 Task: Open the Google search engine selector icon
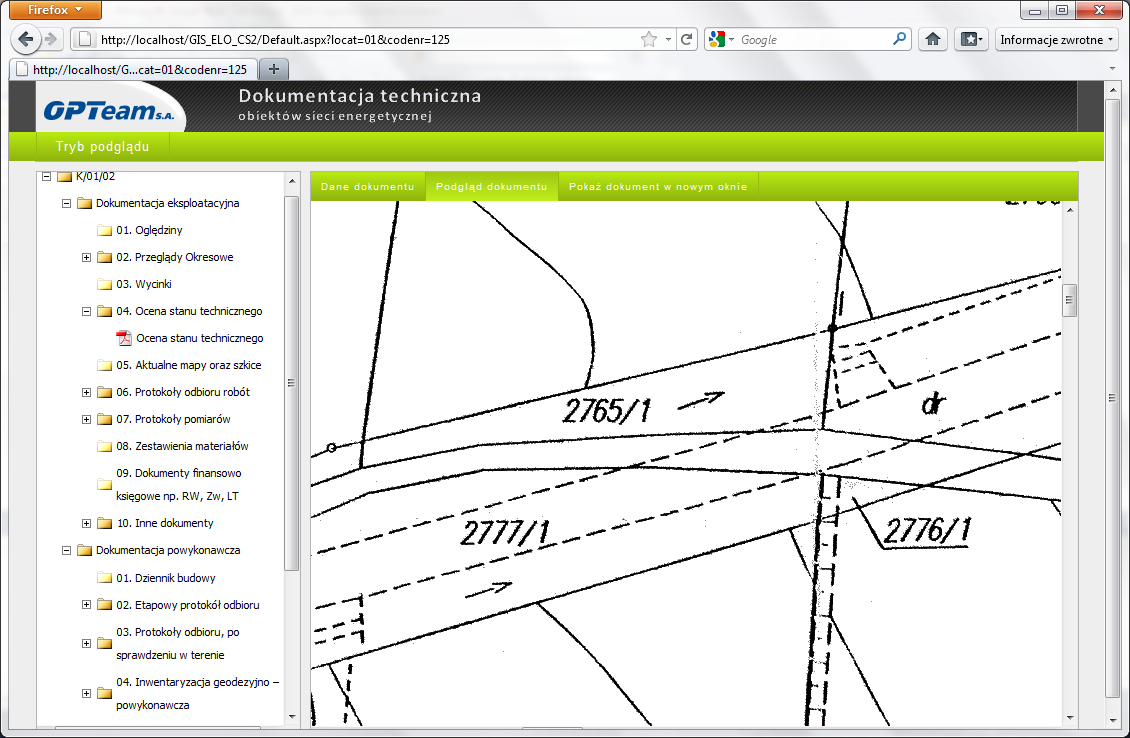point(720,40)
